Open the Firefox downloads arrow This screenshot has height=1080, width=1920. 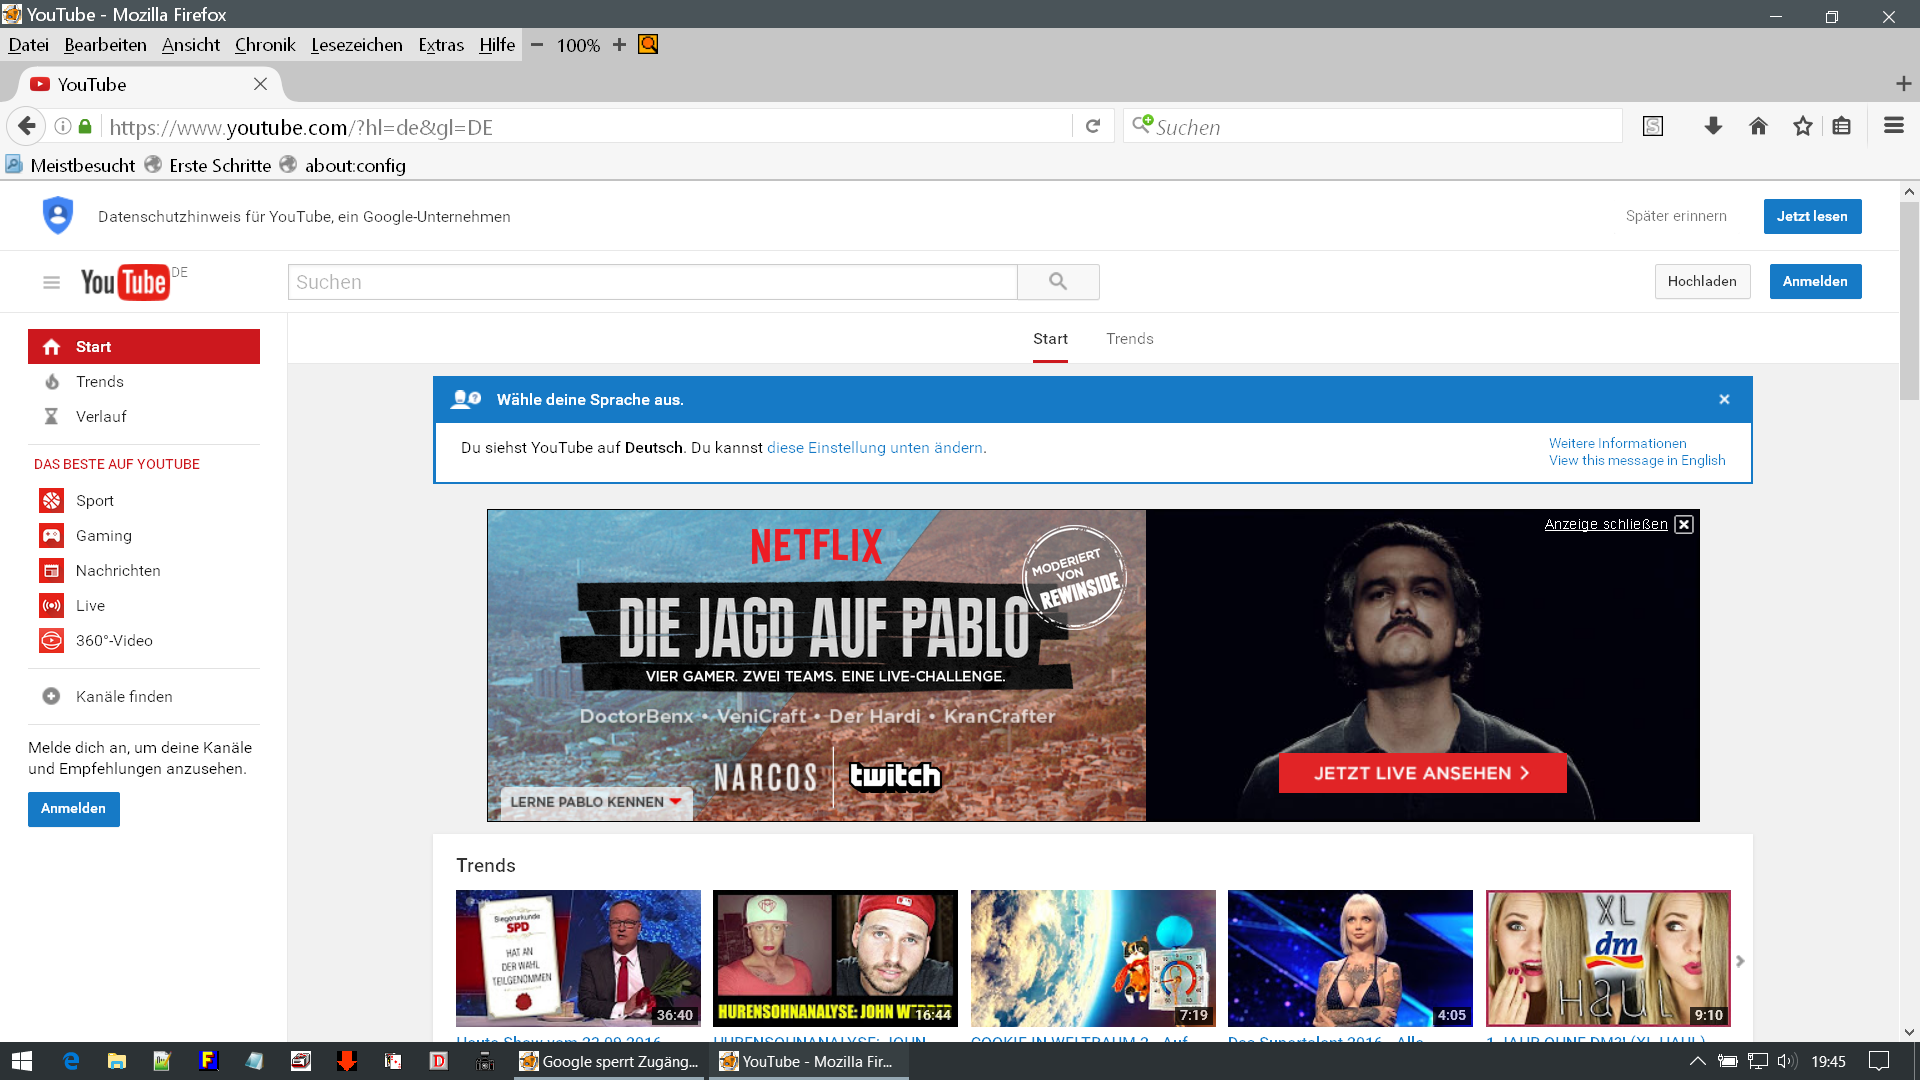coord(1713,126)
